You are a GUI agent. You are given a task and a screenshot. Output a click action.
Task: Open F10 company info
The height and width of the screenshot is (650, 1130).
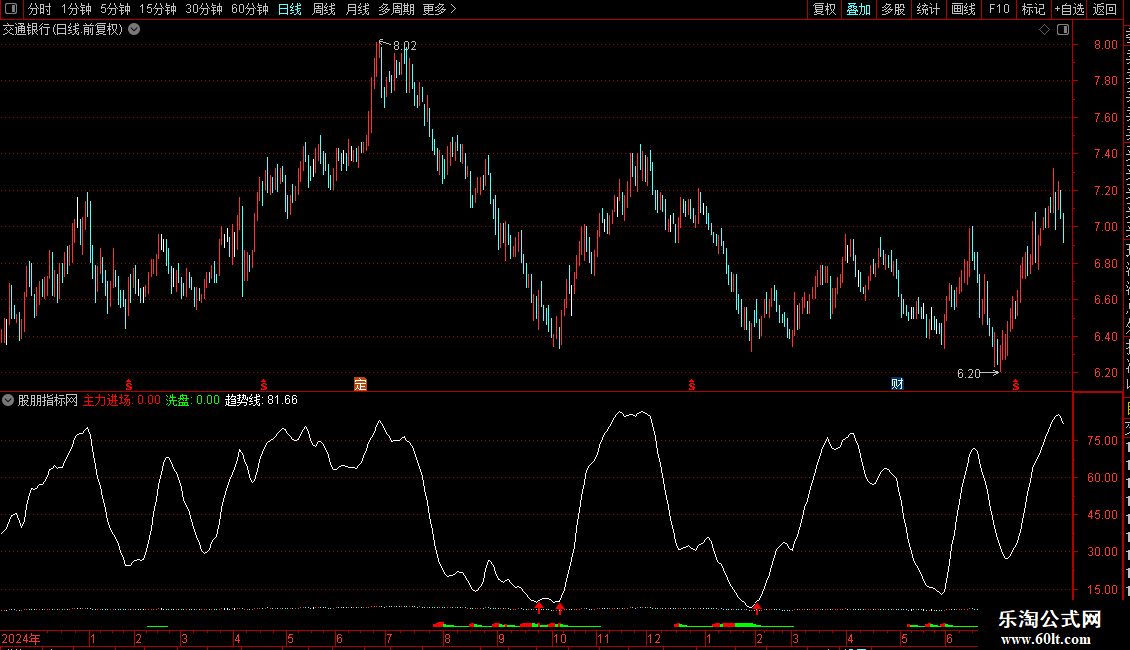pos(999,9)
